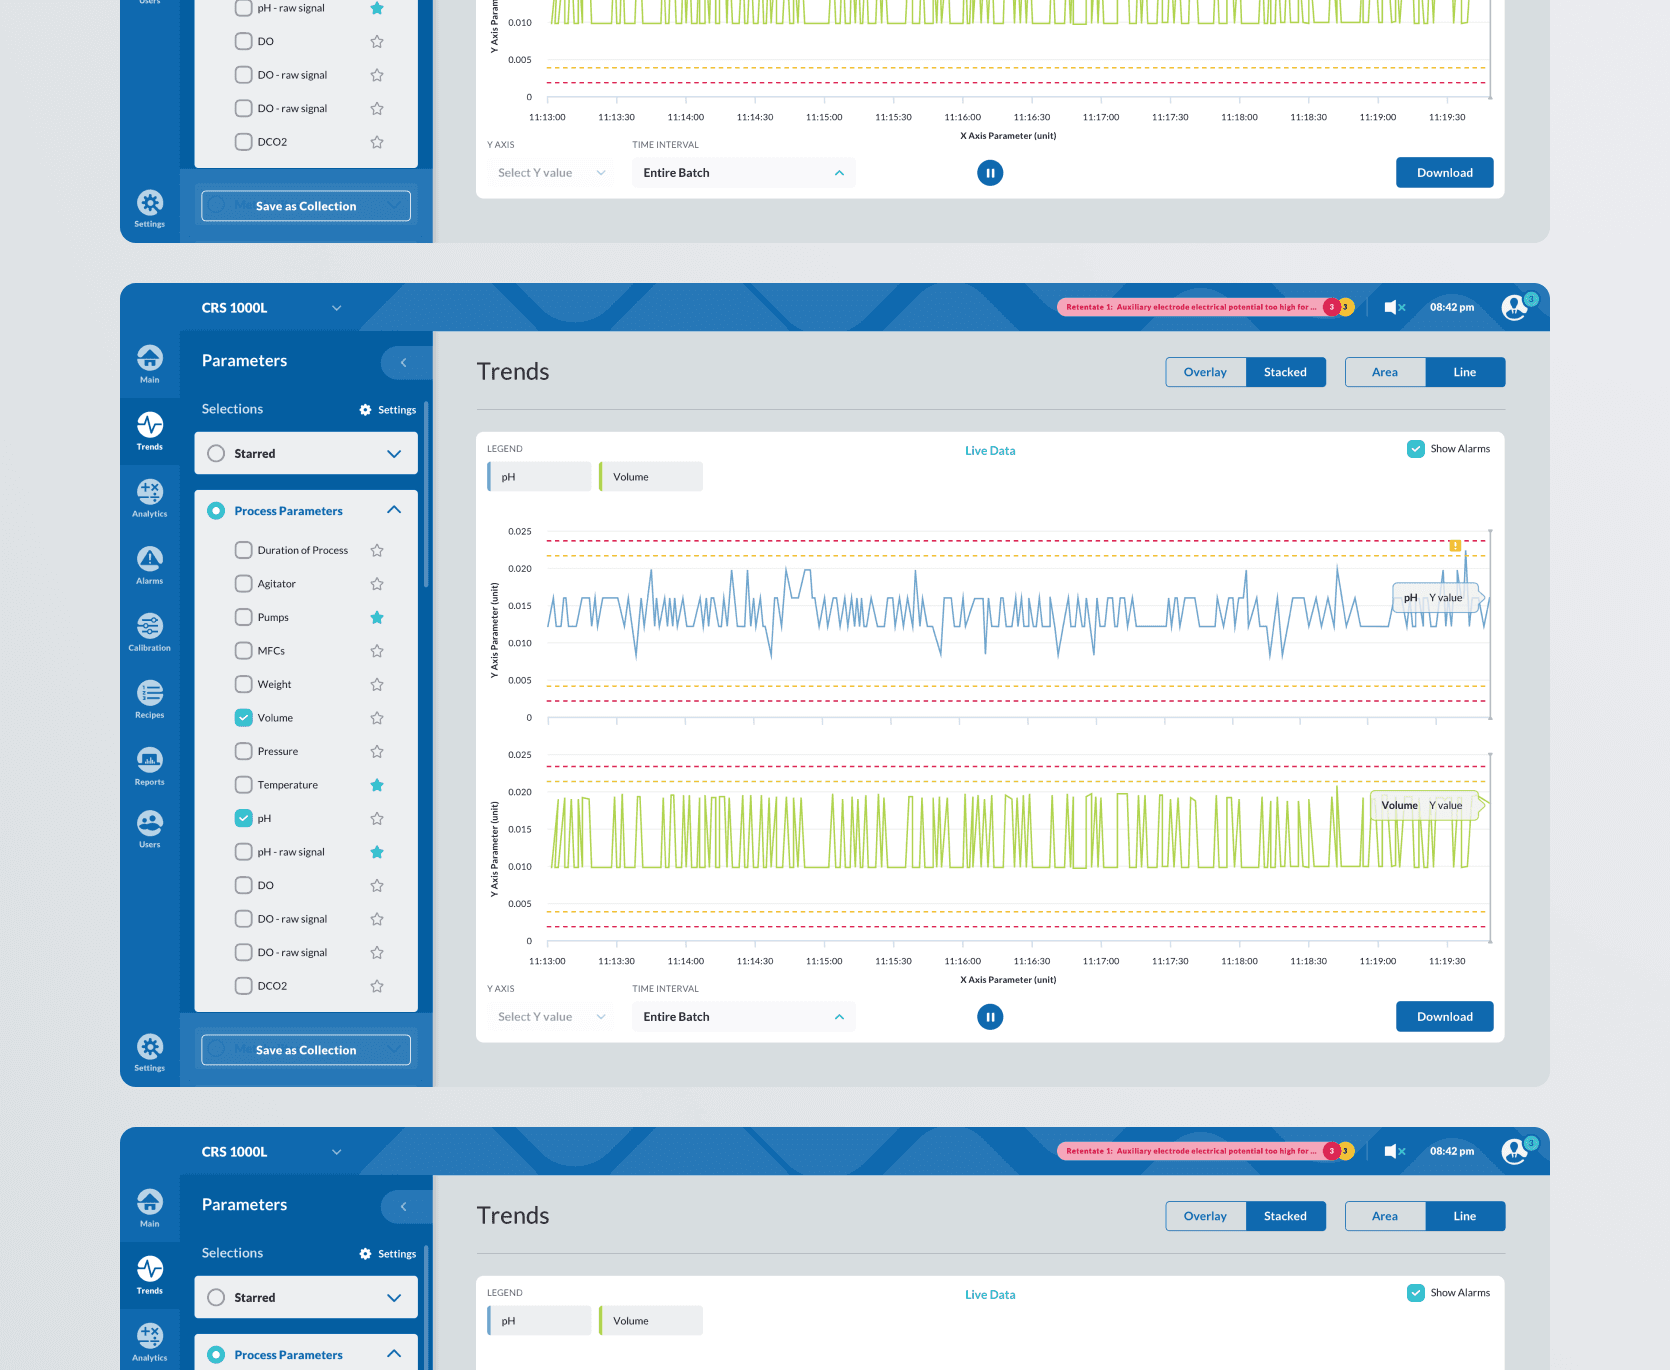Star the Volume parameter
Screen dimensions: 1670x1370
pos(377,718)
